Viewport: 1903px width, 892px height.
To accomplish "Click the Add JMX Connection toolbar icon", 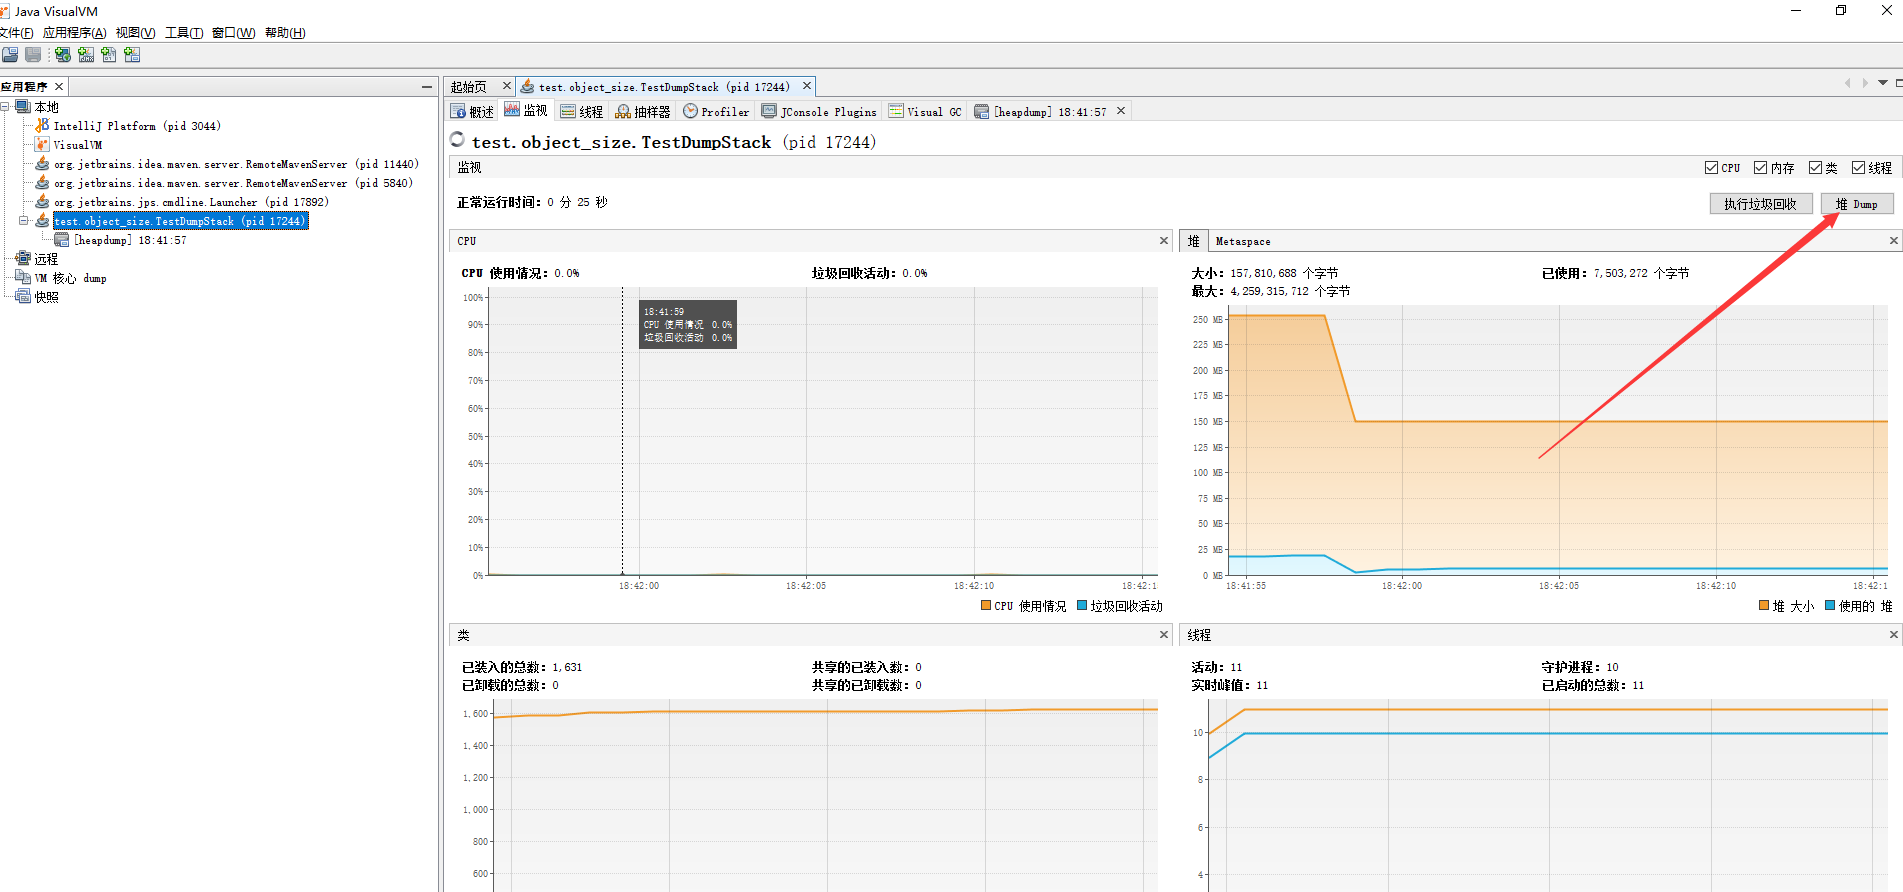I will (x=86, y=55).
